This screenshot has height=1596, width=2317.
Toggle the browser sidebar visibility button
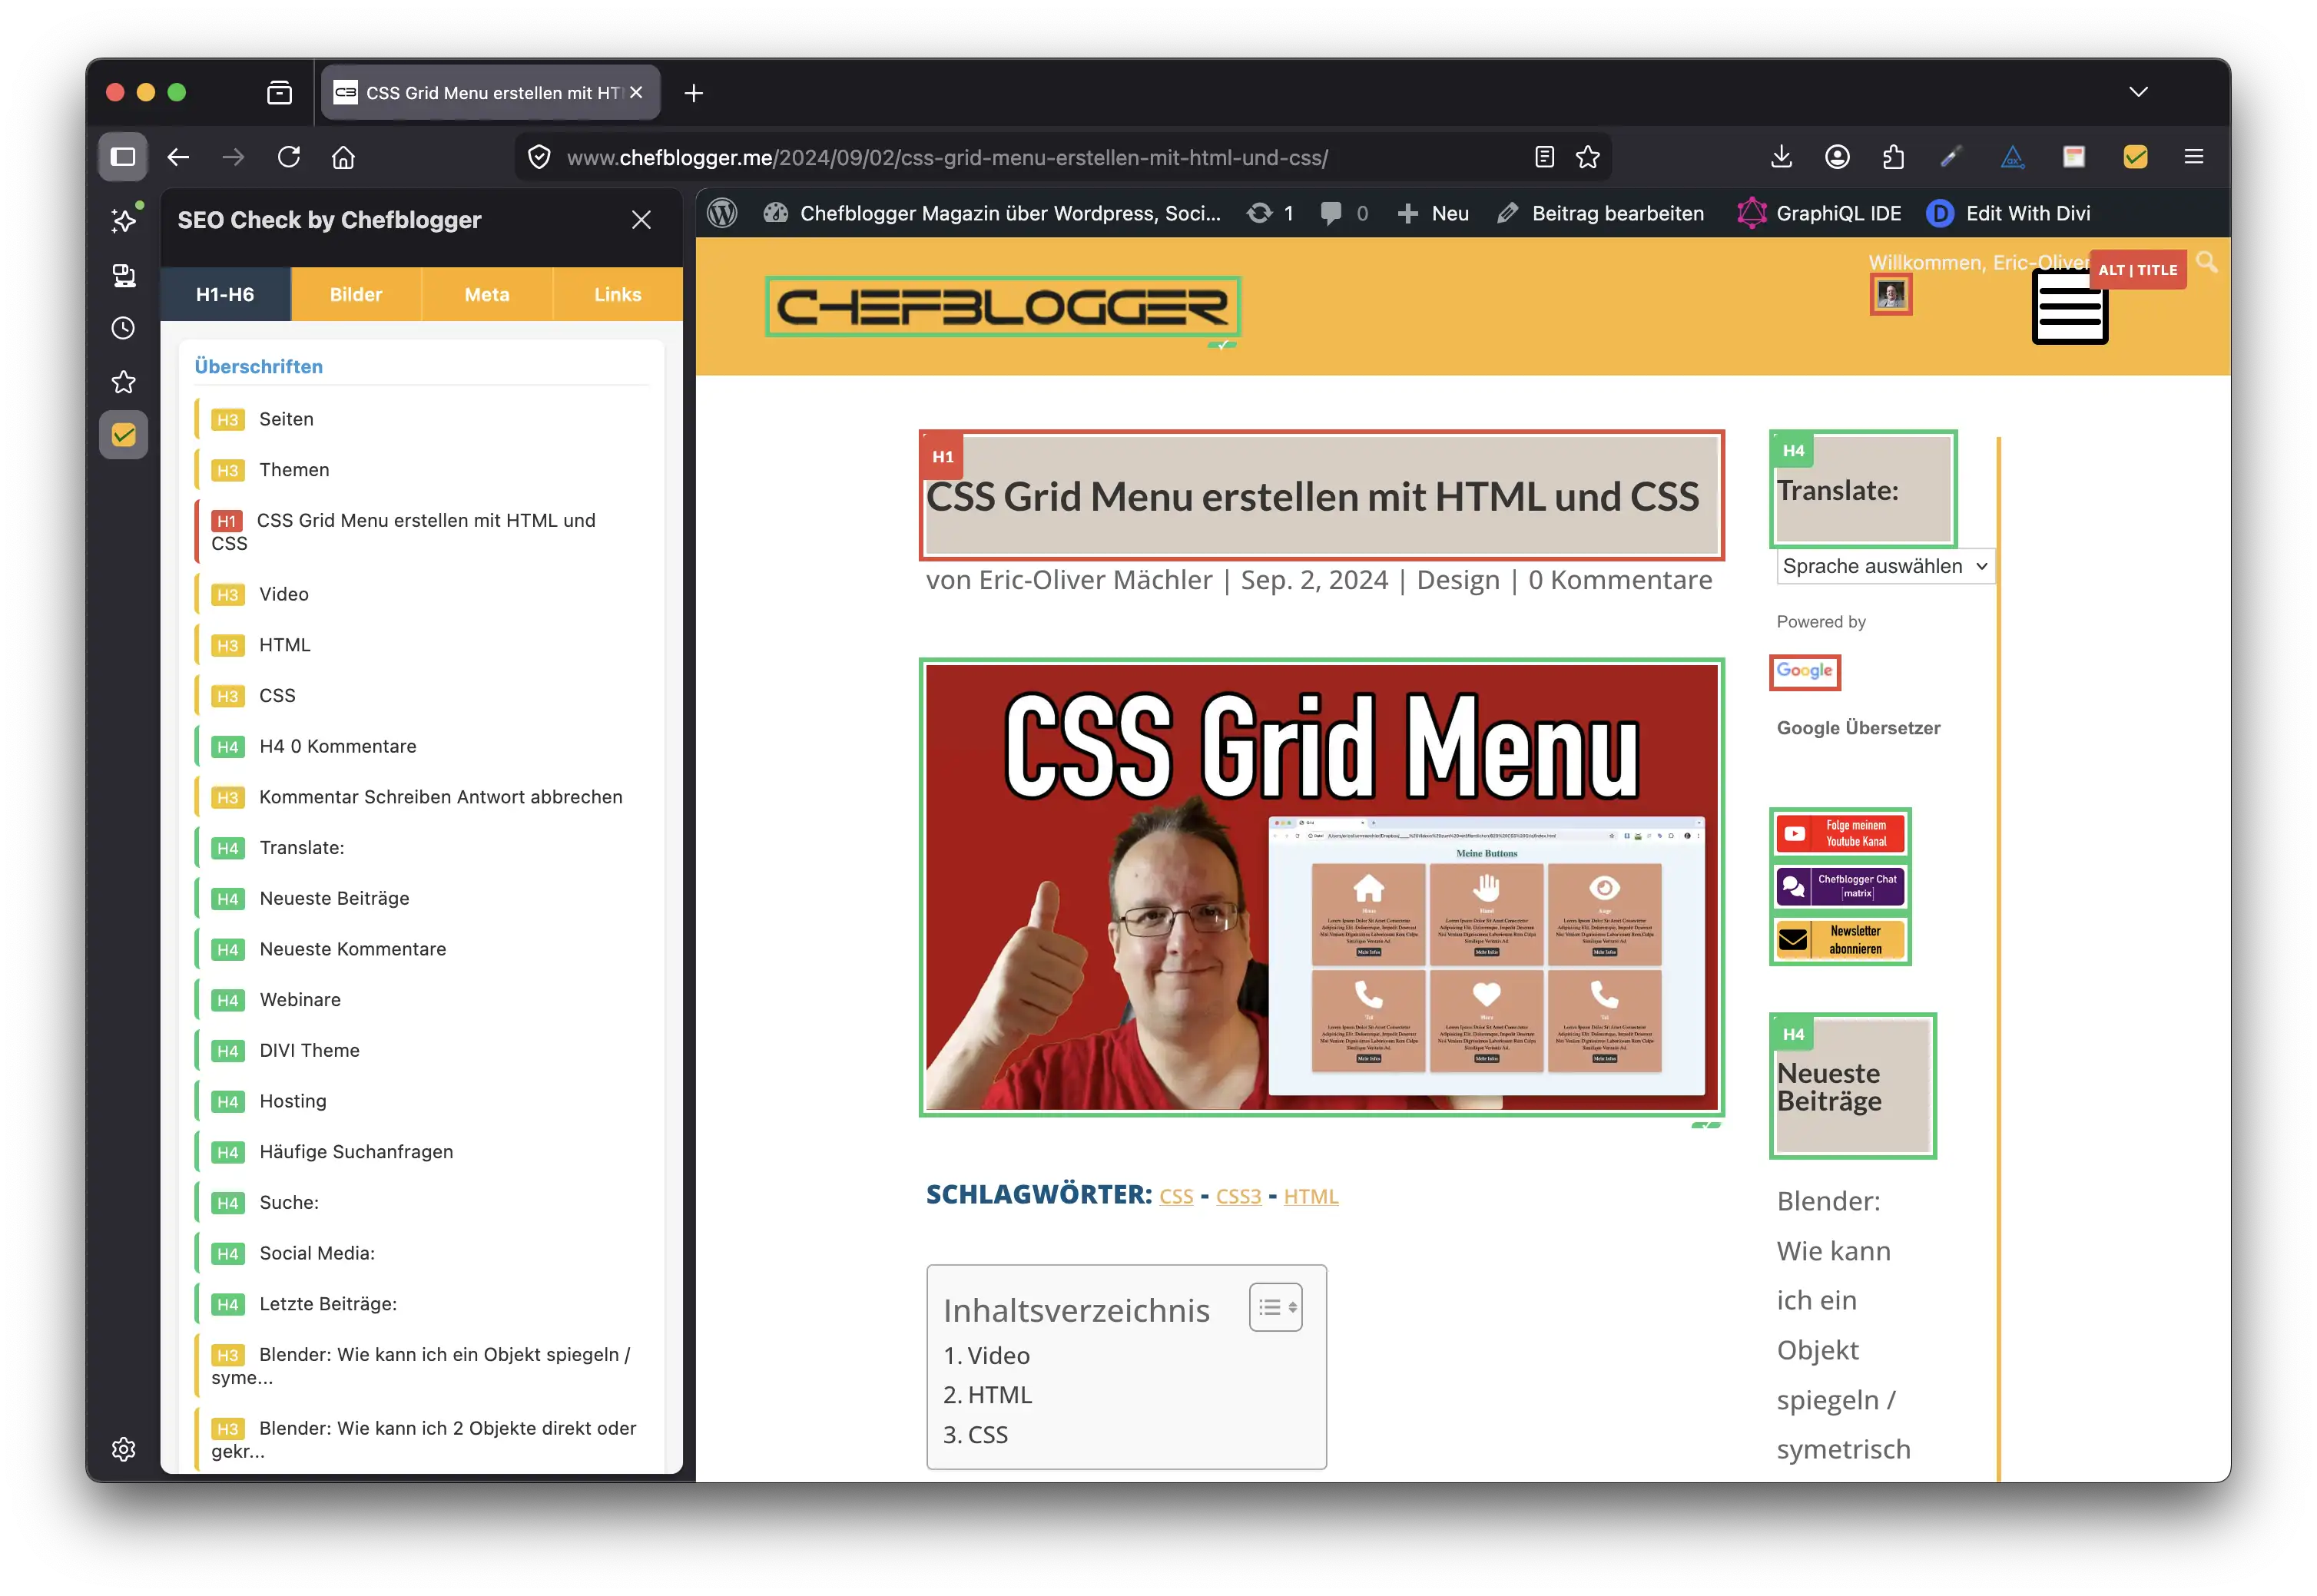pos(123,157)
